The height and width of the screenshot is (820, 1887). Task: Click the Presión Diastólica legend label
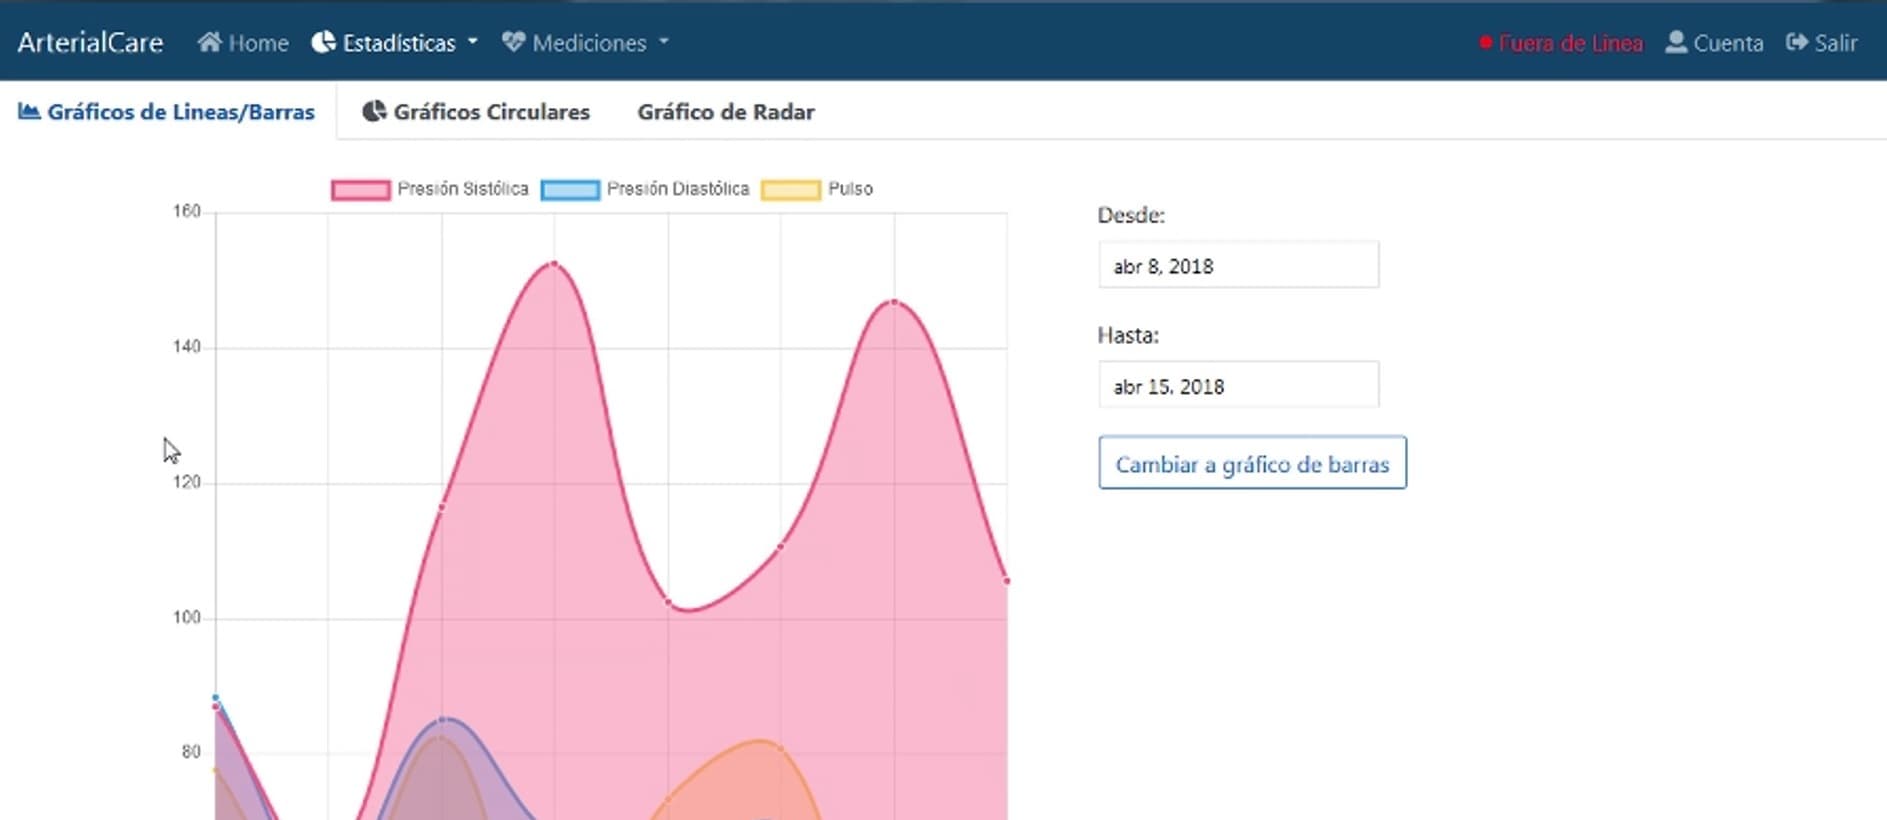678,189
